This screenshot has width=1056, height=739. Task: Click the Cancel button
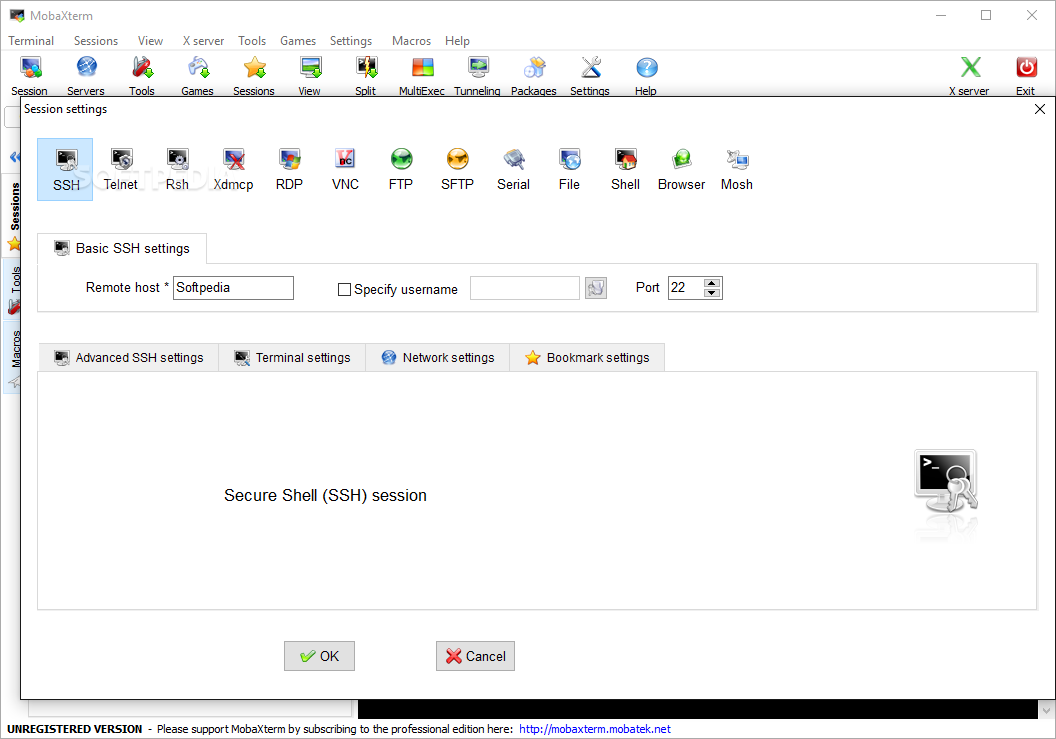coord(475,656)
